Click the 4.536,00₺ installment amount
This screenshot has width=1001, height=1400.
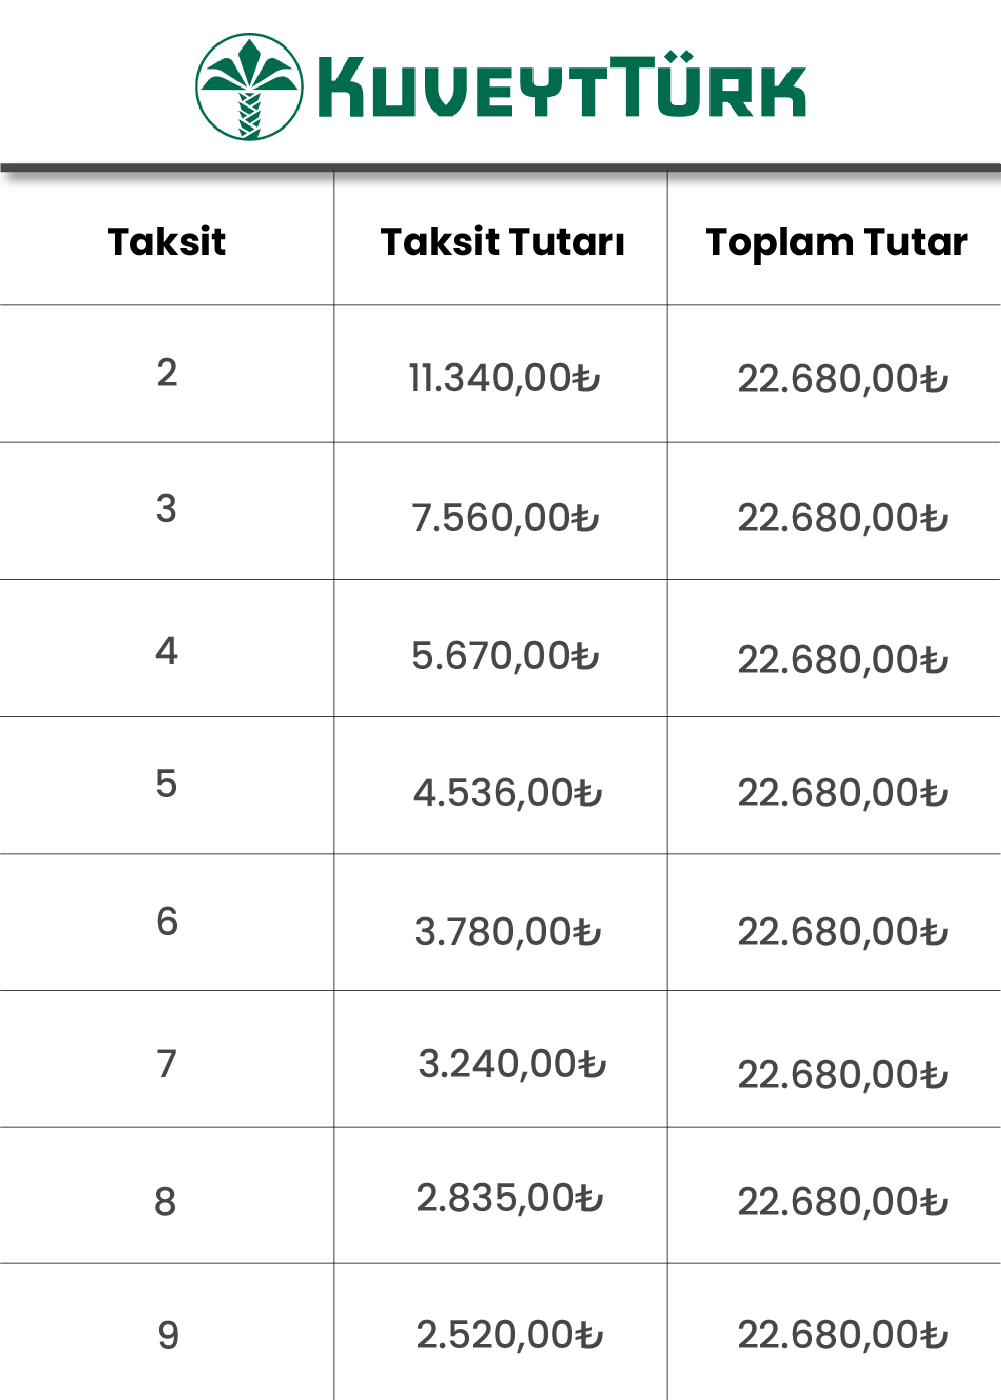pyautogui.click(x=508, y=793)
